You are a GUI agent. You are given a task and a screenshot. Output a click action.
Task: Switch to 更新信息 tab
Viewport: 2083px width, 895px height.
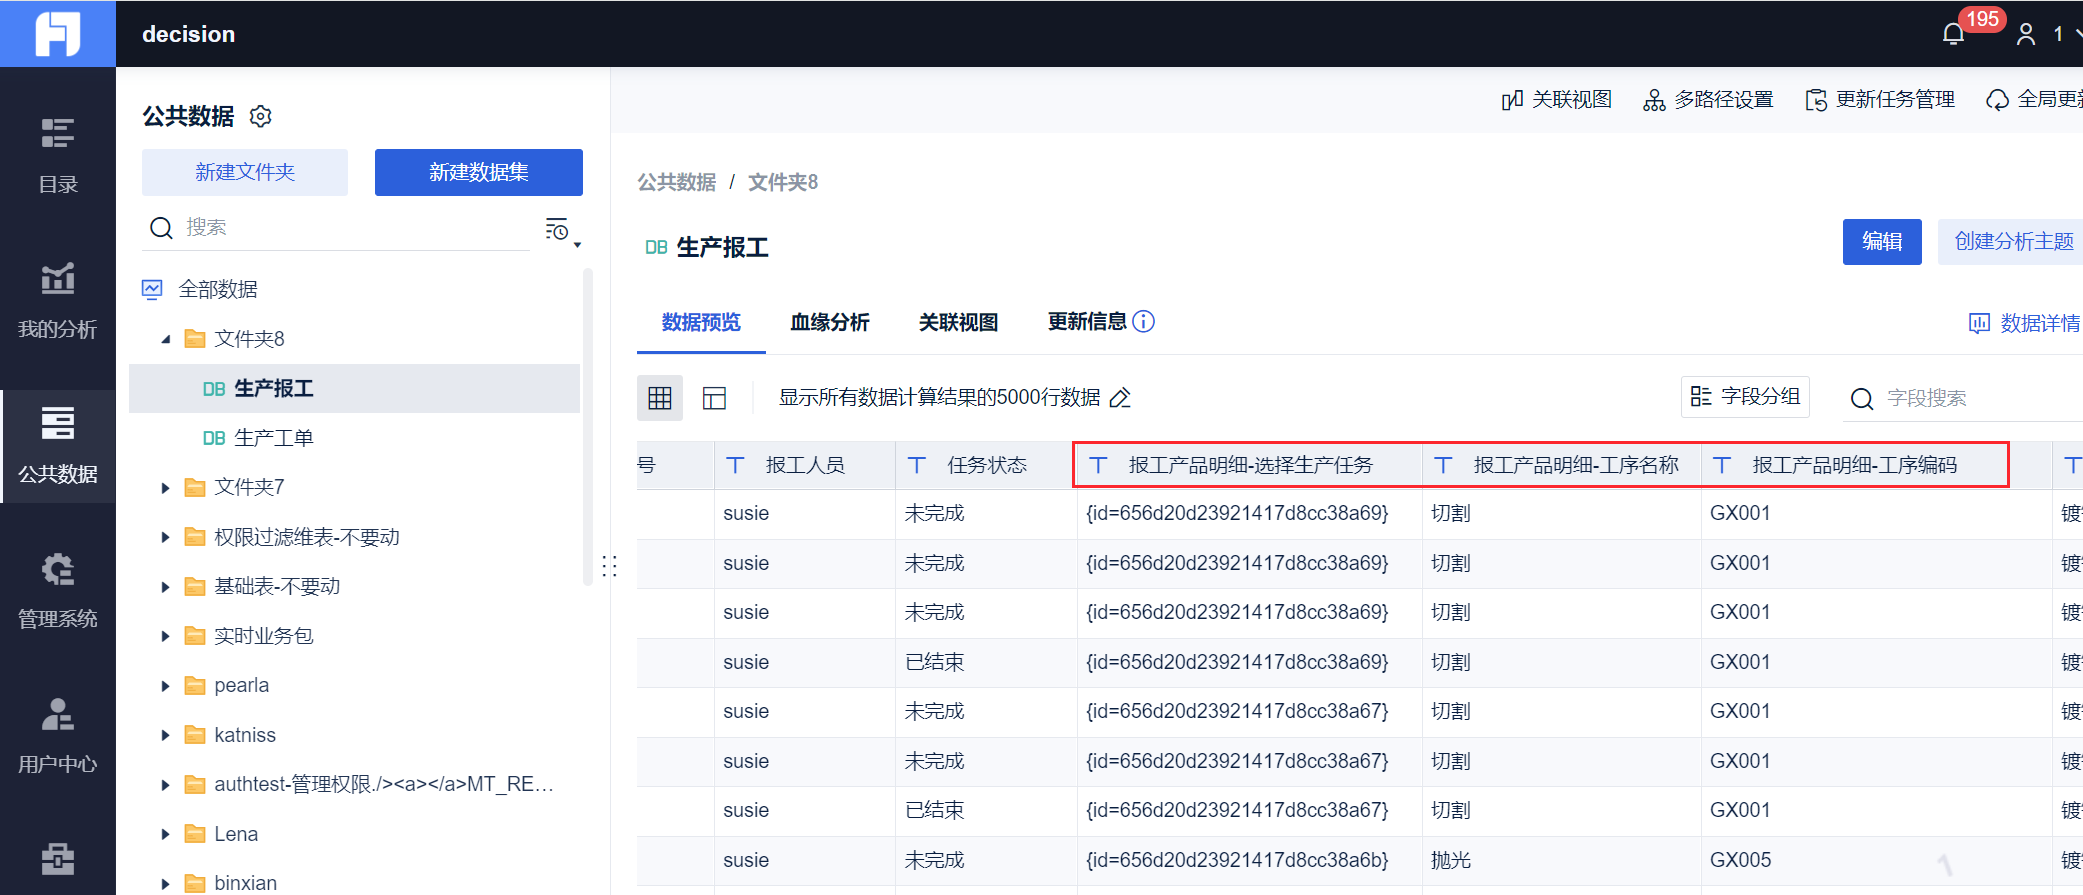click(1087, 321)
